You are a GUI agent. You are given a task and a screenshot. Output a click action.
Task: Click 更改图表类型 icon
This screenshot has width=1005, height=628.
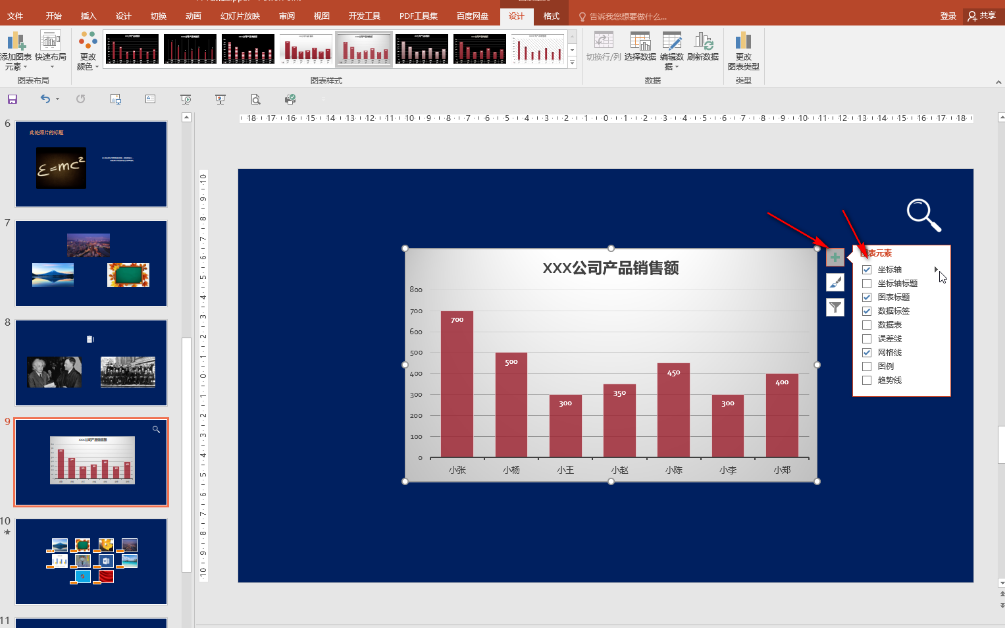tap(743, 48)
